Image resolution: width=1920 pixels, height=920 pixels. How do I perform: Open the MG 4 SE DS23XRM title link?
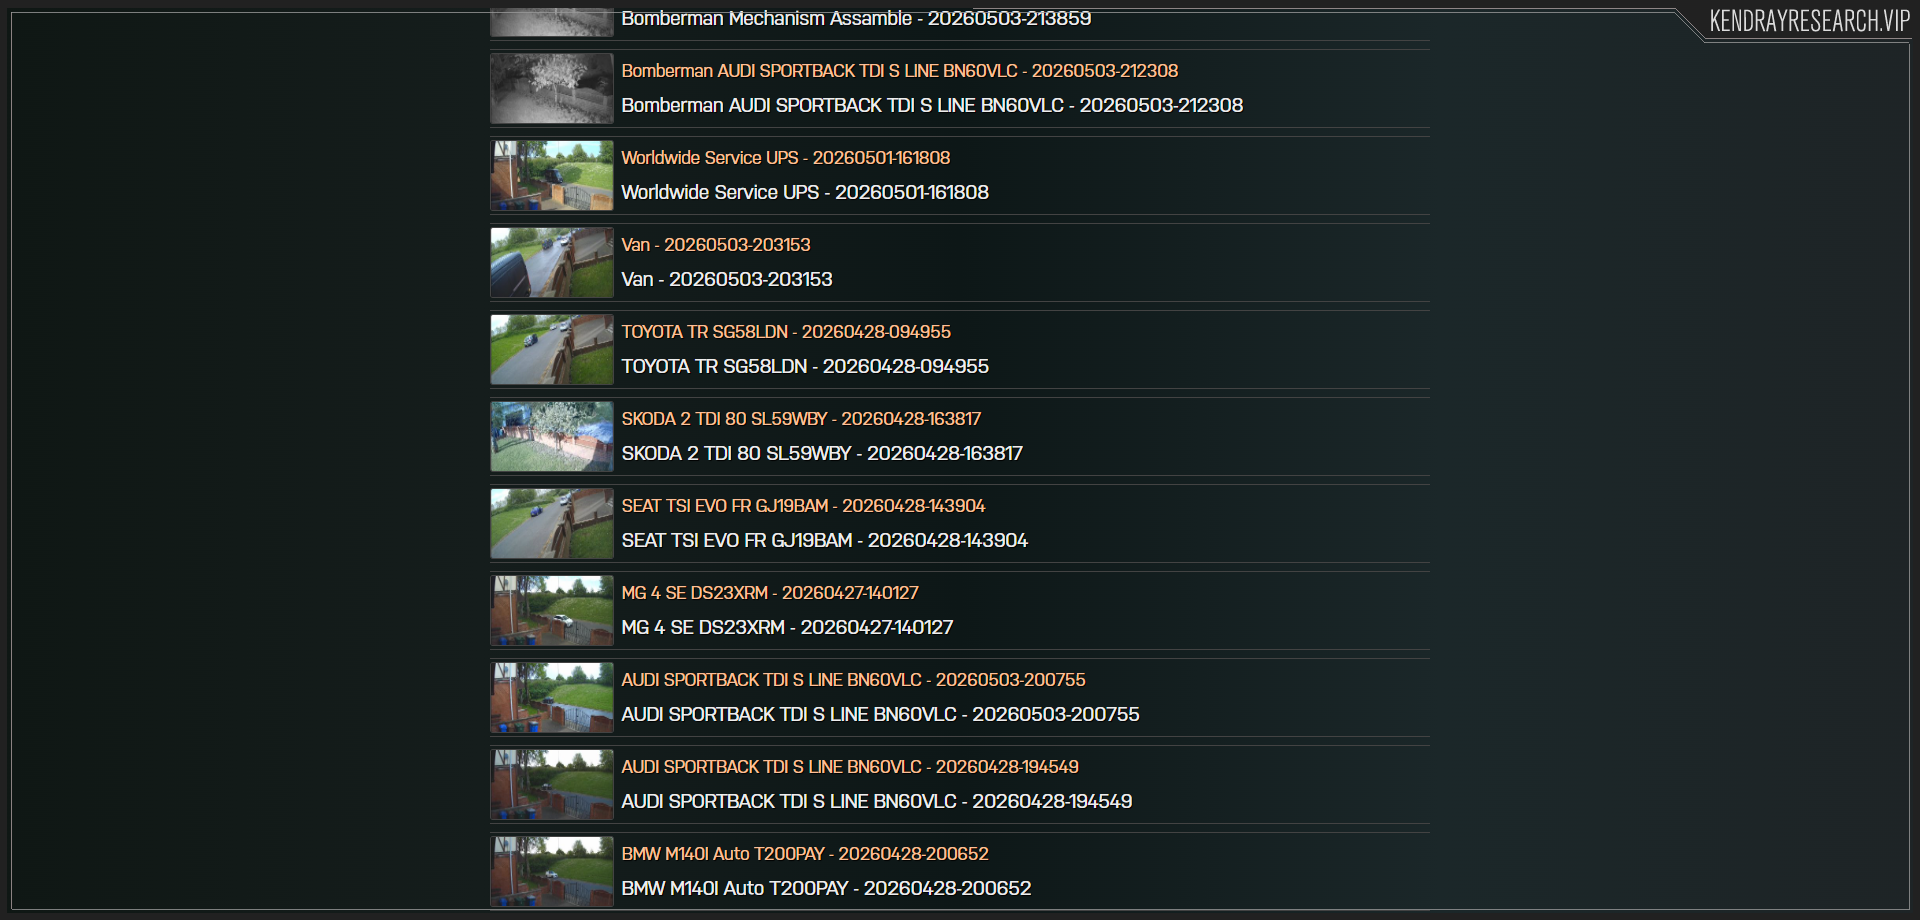(x=770, y=593)
